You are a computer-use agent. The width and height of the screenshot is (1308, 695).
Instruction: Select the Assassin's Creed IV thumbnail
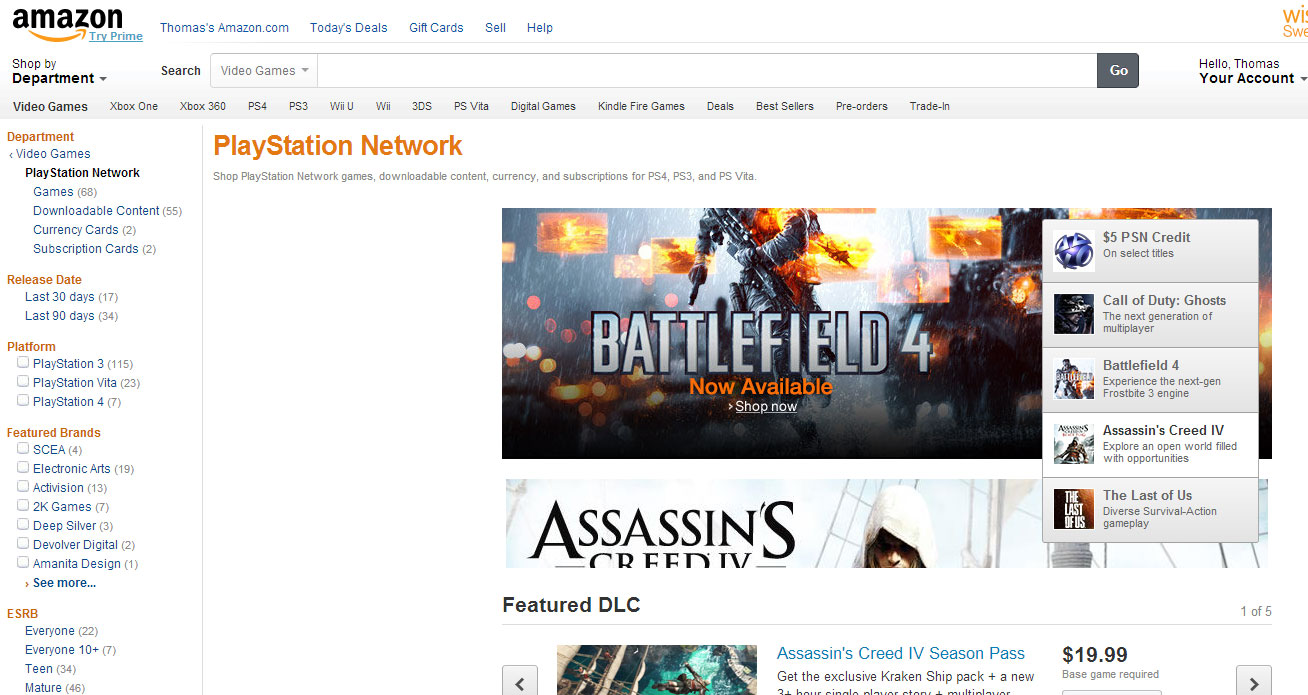(1073, 443)
